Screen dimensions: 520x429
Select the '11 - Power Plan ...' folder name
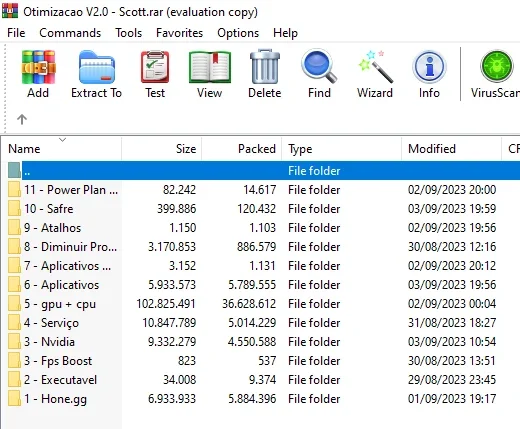pyautogui.click(x=71, y=190)
